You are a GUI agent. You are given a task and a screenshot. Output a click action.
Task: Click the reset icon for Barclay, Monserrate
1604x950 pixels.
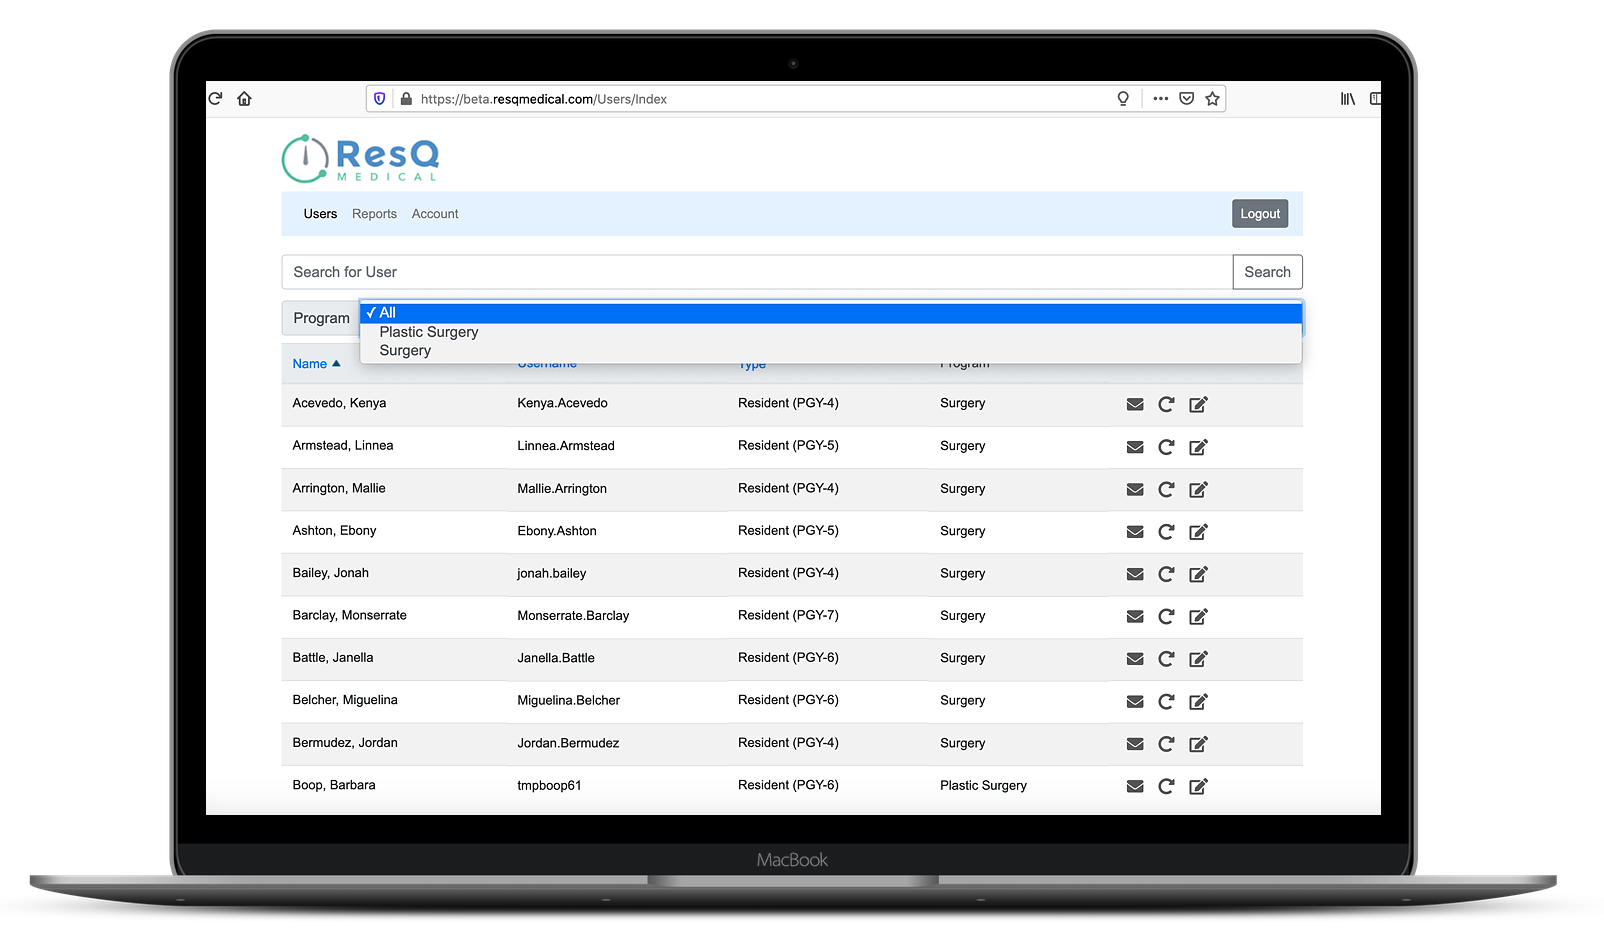point(1165,617)
